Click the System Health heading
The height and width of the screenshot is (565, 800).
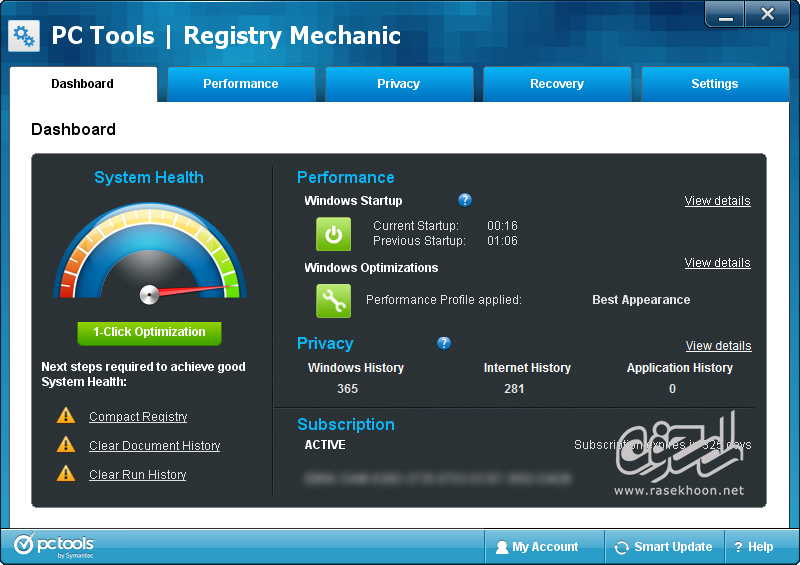pyautogui.click(x=149, y=178)
